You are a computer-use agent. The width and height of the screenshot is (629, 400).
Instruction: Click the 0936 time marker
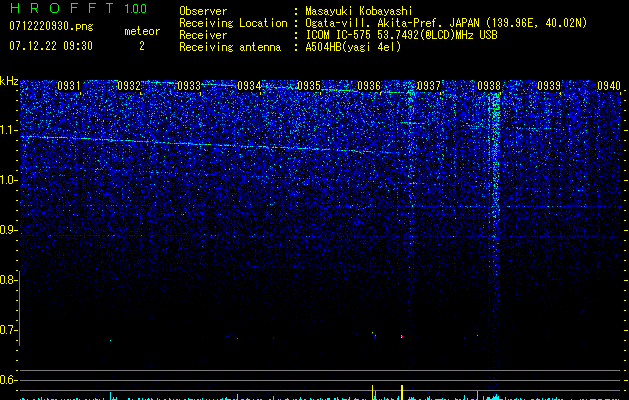point(369,85)
